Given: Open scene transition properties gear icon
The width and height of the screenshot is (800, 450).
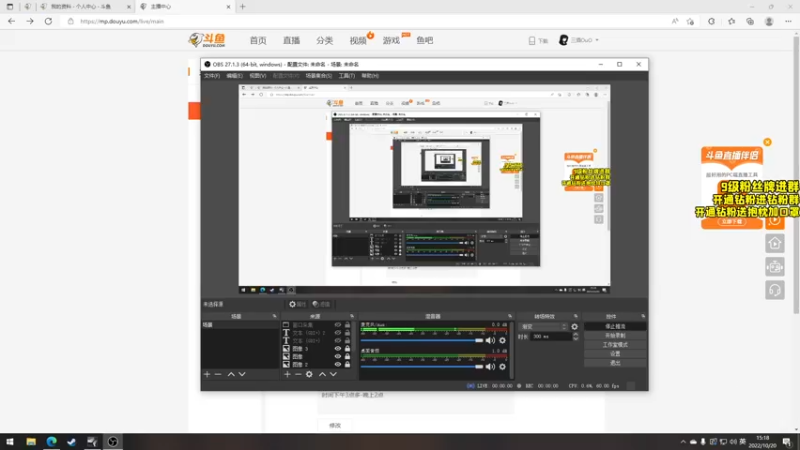Looking at the screenshot, I should pyautogui.click(x=574, y=327).
